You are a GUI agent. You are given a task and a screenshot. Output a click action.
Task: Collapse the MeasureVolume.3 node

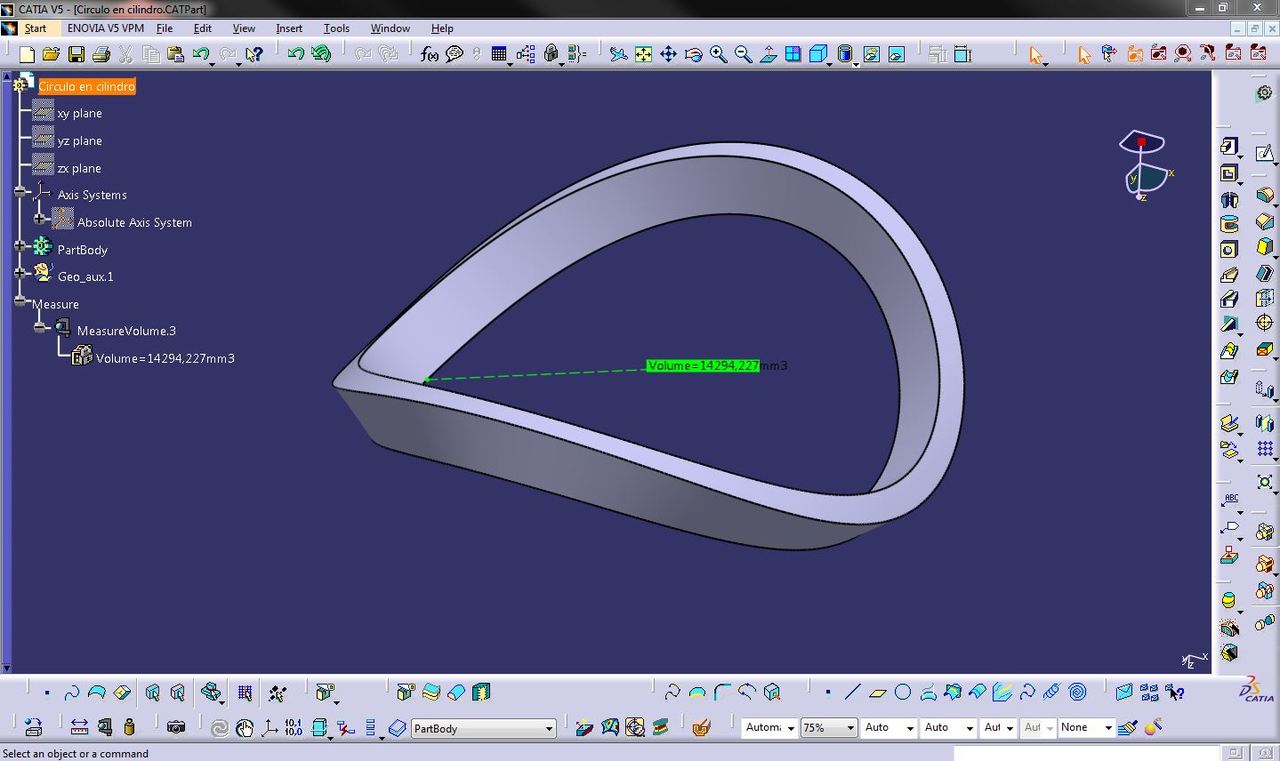(x=40, y=327)
